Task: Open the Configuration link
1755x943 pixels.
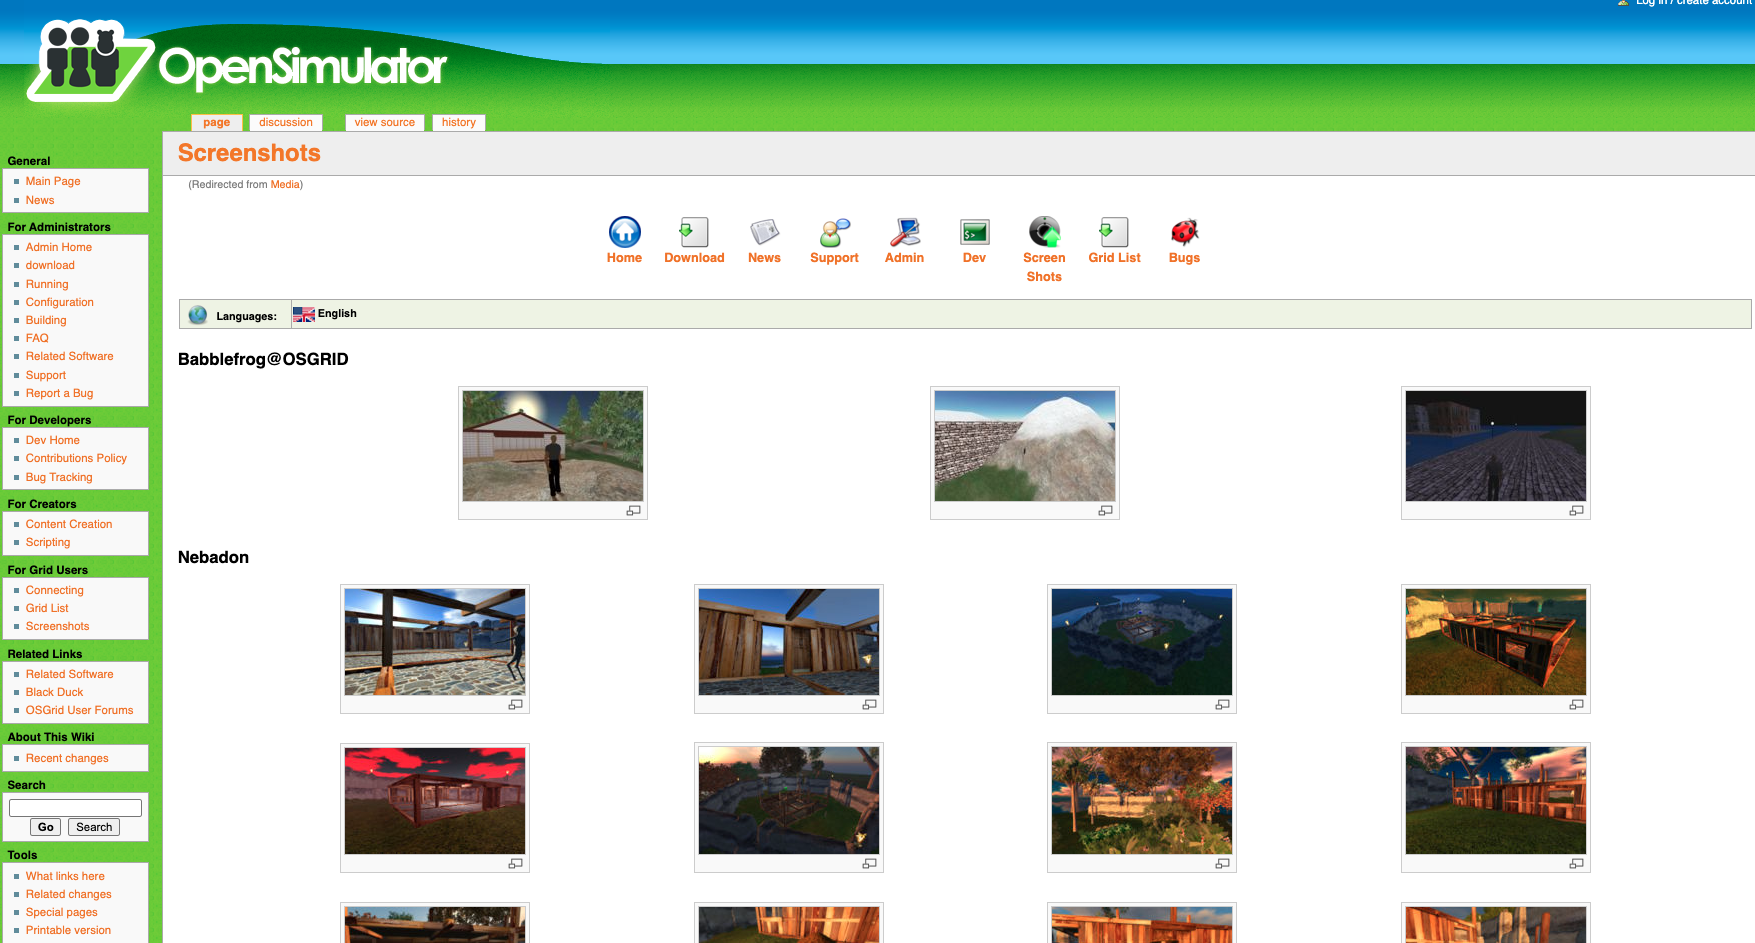Action: point(60,302)
